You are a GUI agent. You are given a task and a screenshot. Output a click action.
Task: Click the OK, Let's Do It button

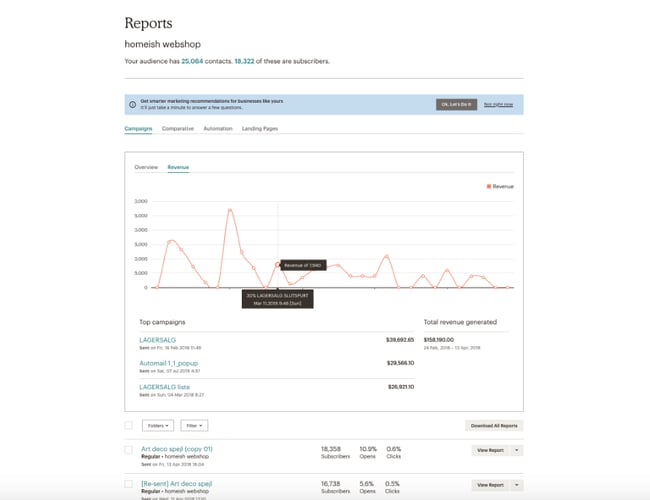(455, 104)
